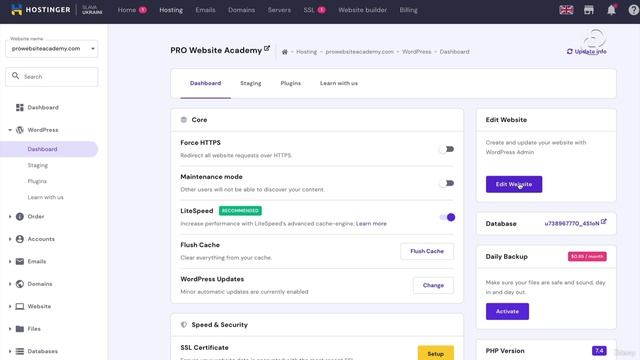The width and height of the screenshot is (640, 360).
Task: Select Staging under WordPress in sidebar
Action: tap(38, 165)
